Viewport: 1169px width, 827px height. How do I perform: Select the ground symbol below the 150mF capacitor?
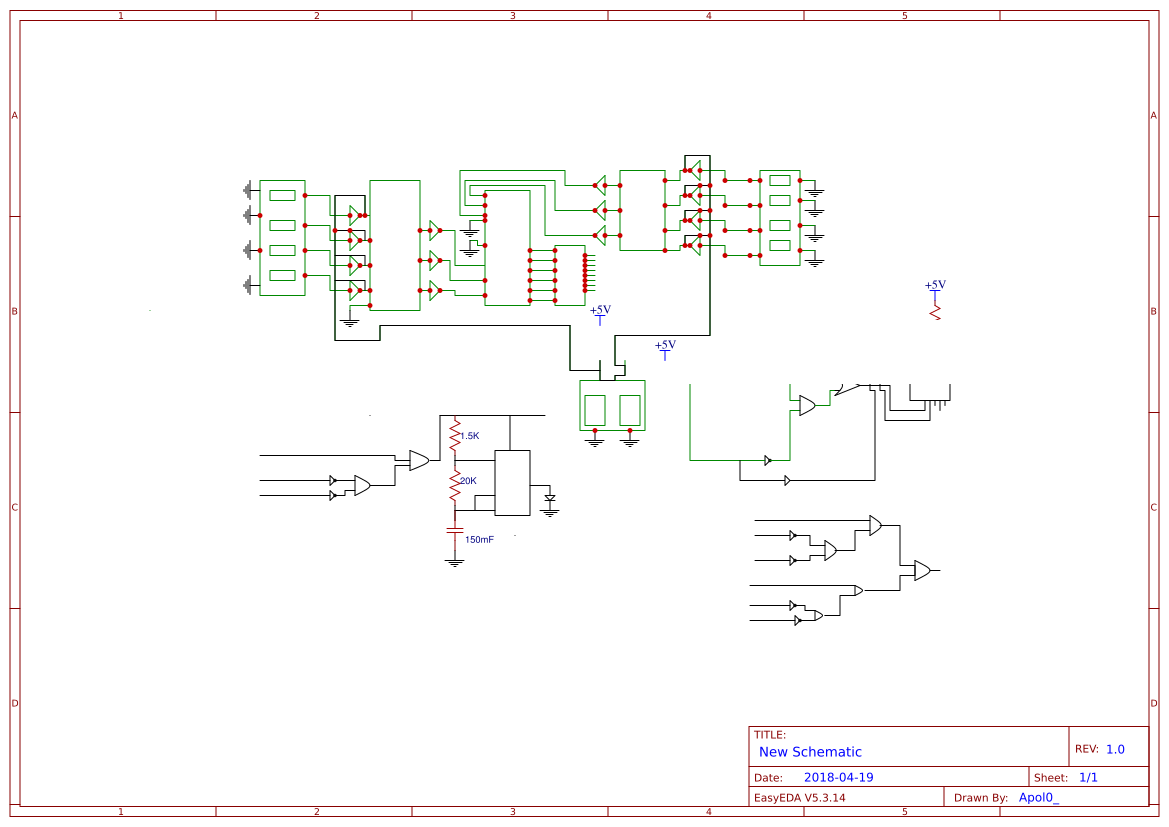coord(455,562)
